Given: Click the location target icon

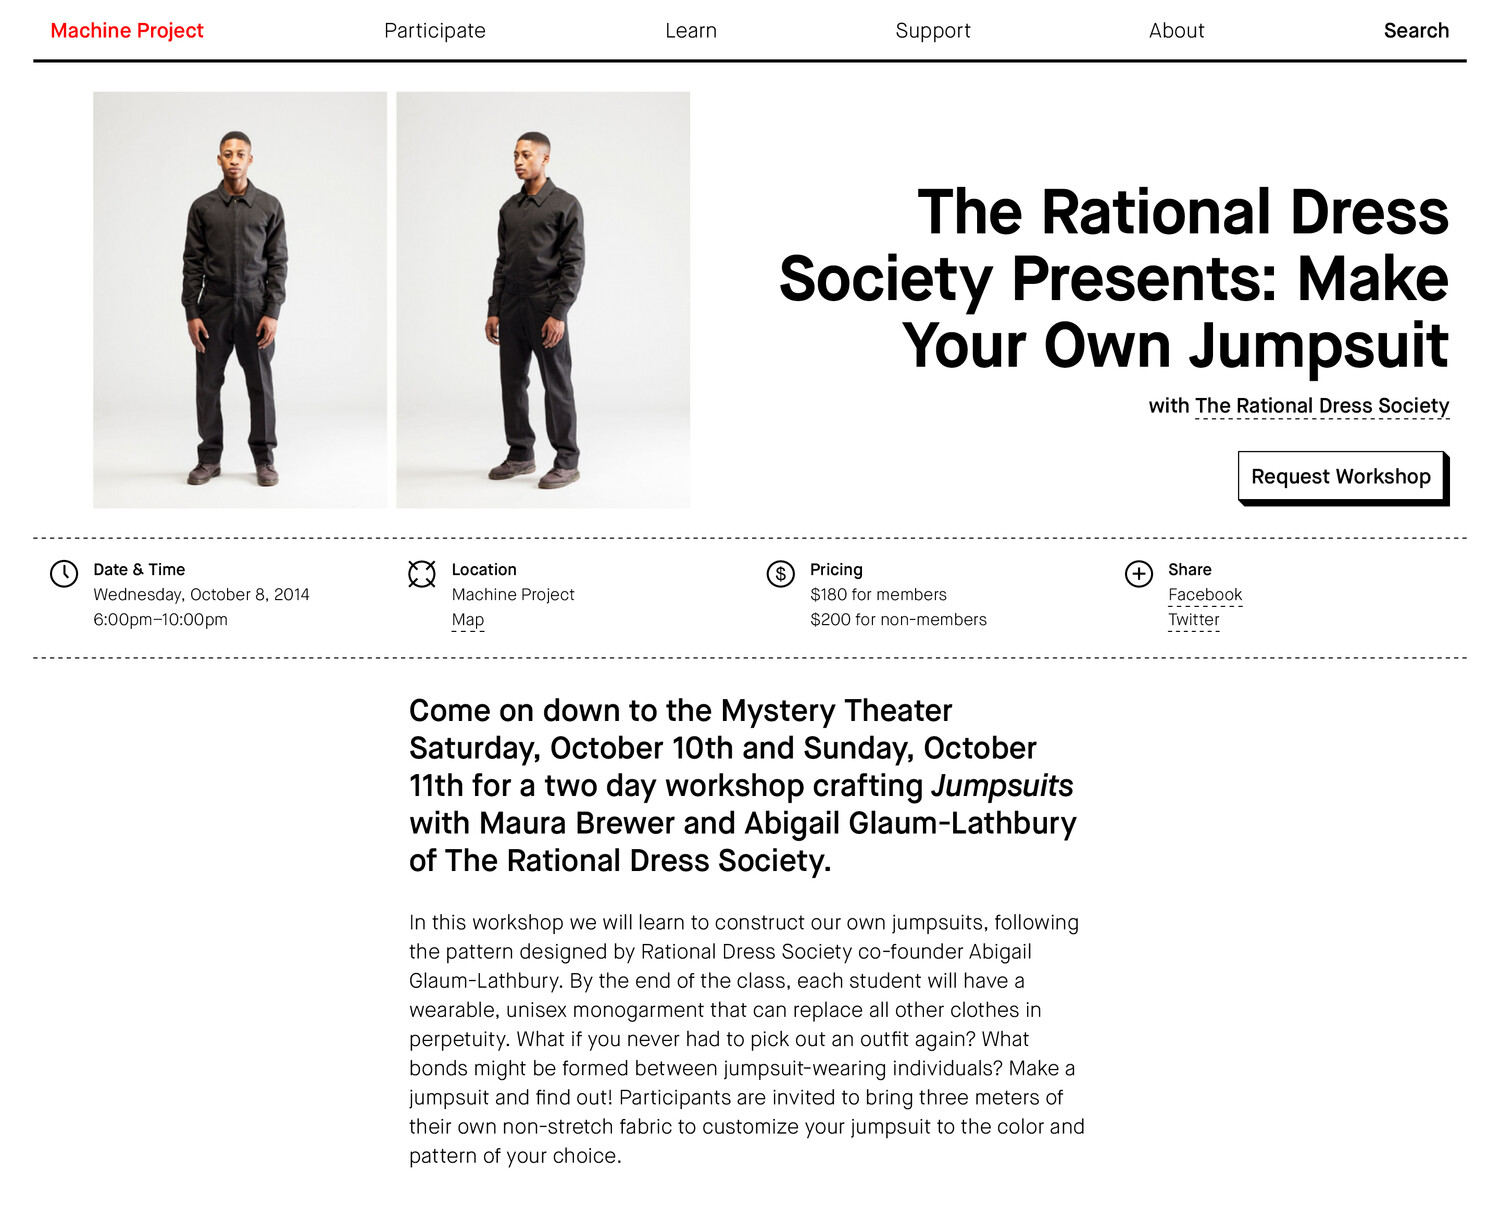Looking at the screenshot, I should click(x=422, y=573).
